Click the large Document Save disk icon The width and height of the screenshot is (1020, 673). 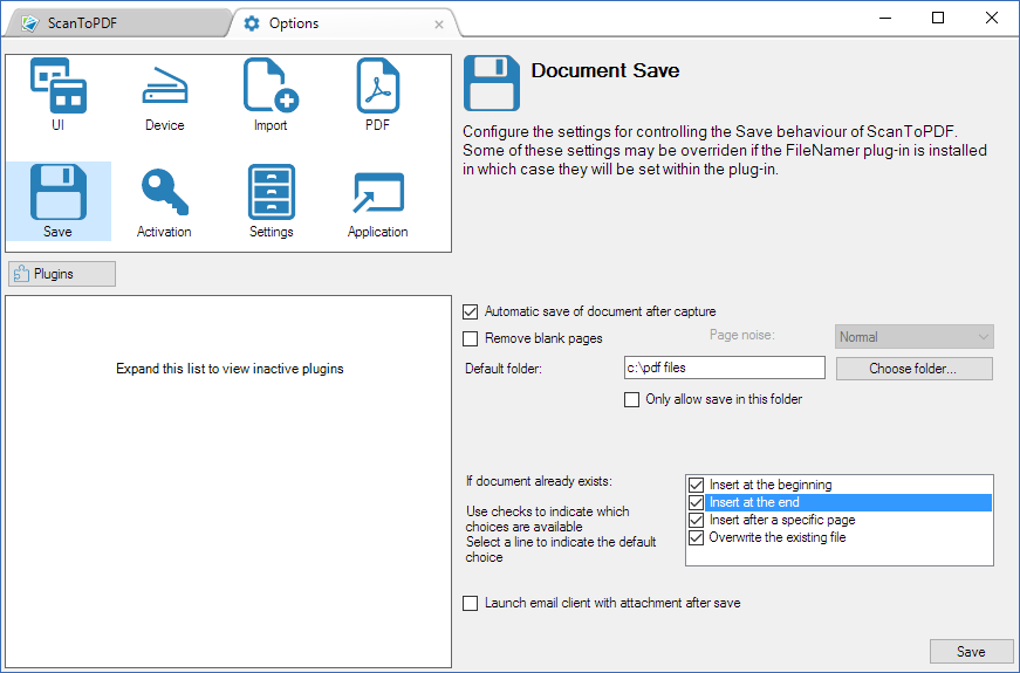click(x=491, y=83)
